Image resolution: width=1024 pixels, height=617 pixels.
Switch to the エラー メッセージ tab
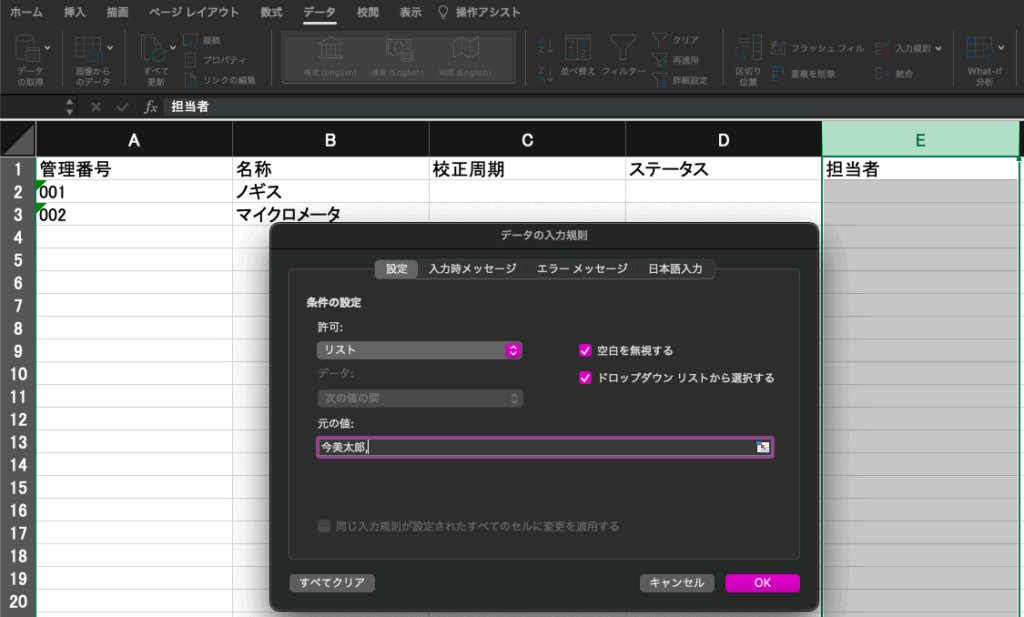click(x=582, y=269)
